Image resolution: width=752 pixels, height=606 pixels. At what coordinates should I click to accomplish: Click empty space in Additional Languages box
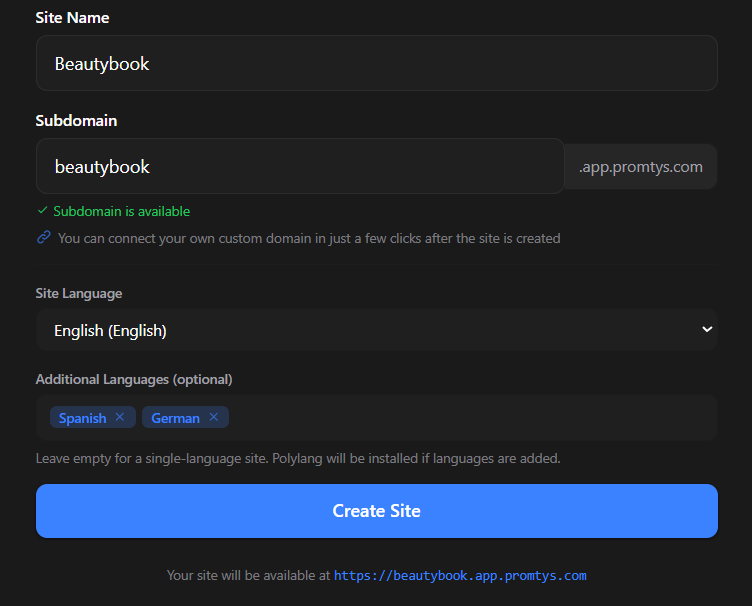pos(470,418)
